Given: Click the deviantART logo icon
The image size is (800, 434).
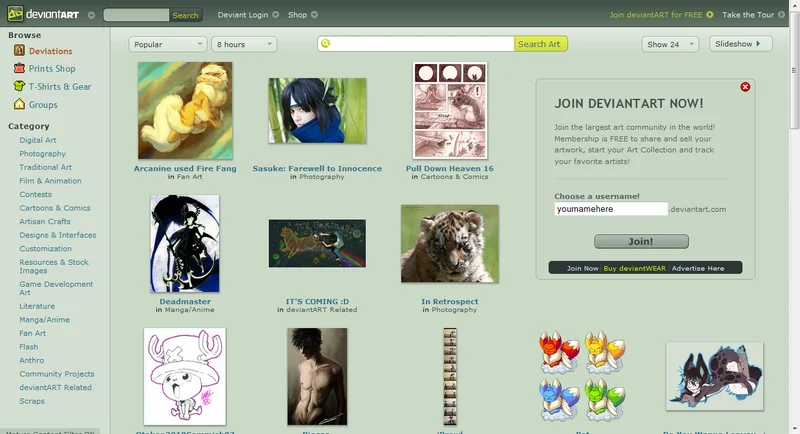Looking at the screenshot, I should tap(13, 15).
